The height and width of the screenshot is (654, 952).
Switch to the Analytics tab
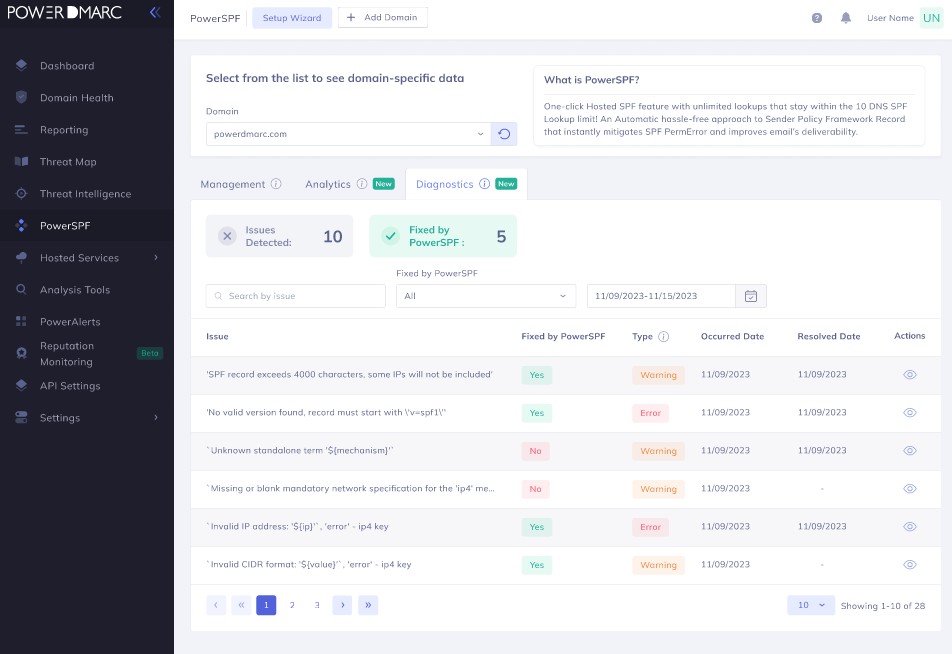point(328,184)
